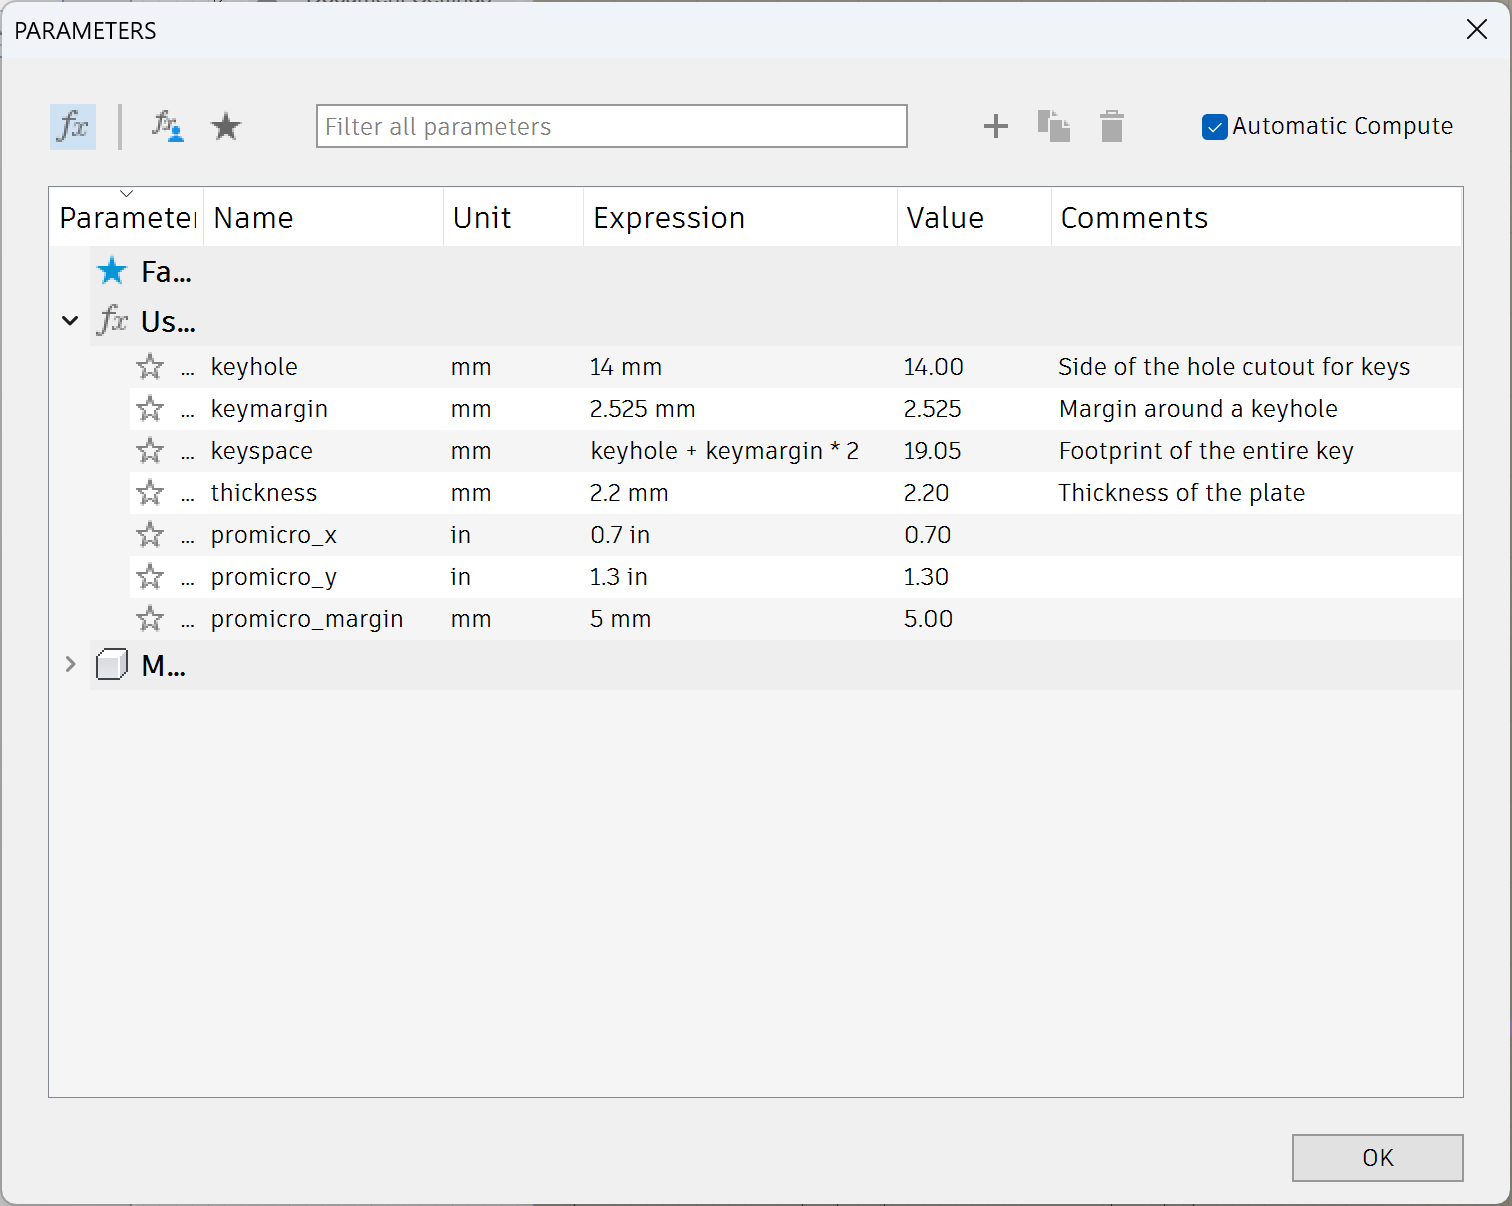Click the OK button
Viewport: 1512px width, 1206px height.
(x=1378, y=1158)
